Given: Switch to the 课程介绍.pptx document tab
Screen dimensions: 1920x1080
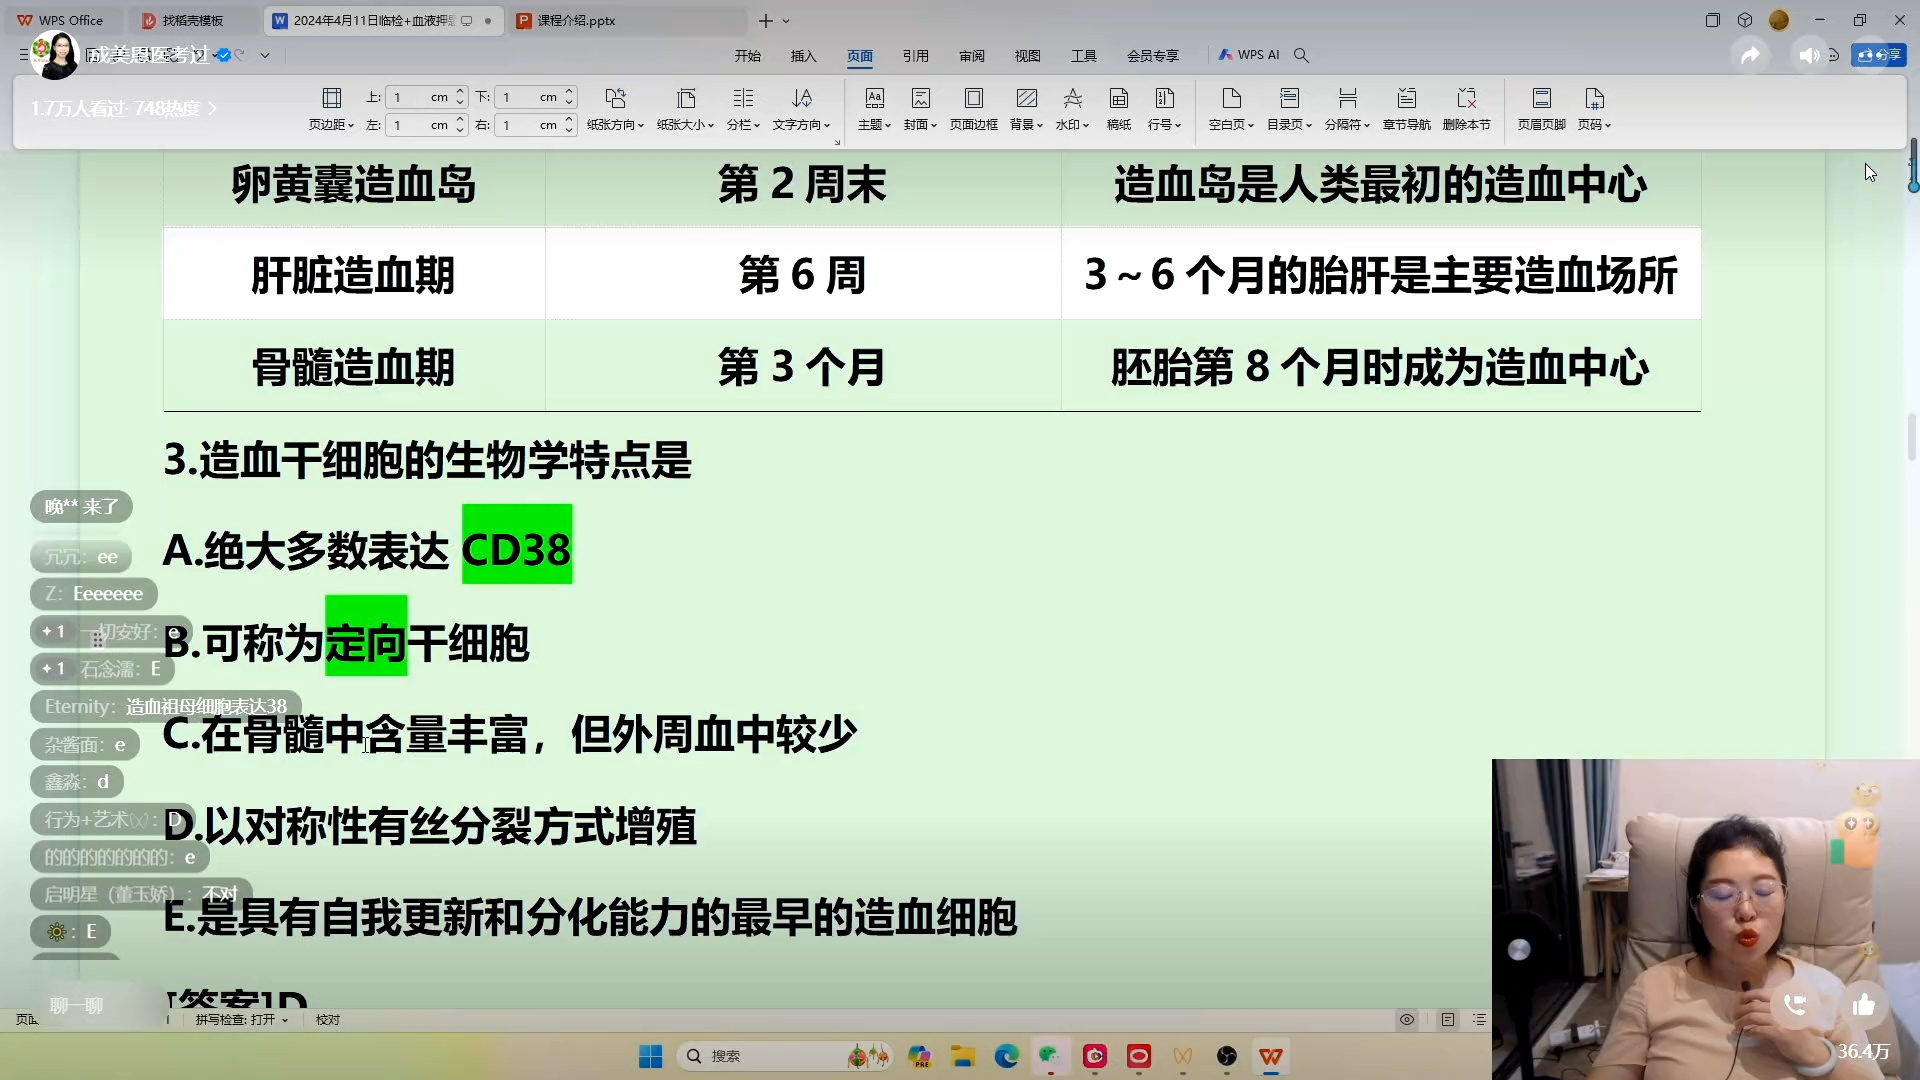Looking at the screenshot, I should coord(628,20).
